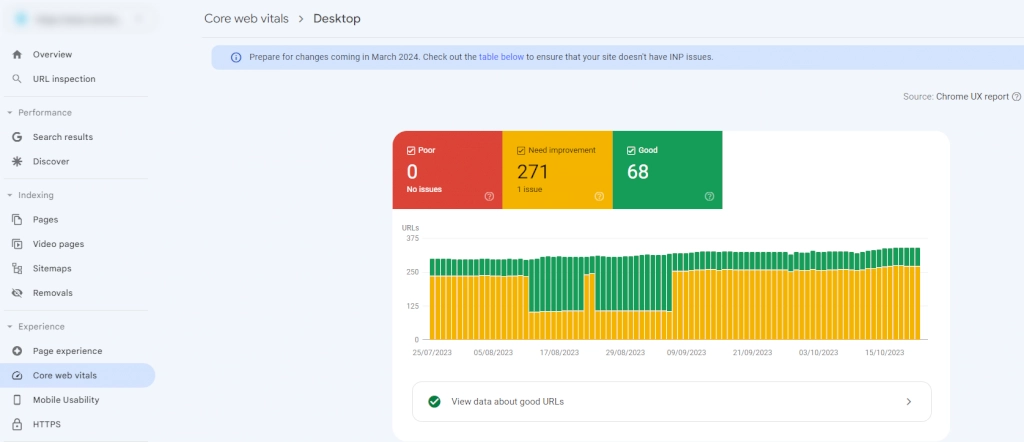
Task: Click the URL inspection magnifier icon
Action: pyautogui.click(x=18, y=79)
